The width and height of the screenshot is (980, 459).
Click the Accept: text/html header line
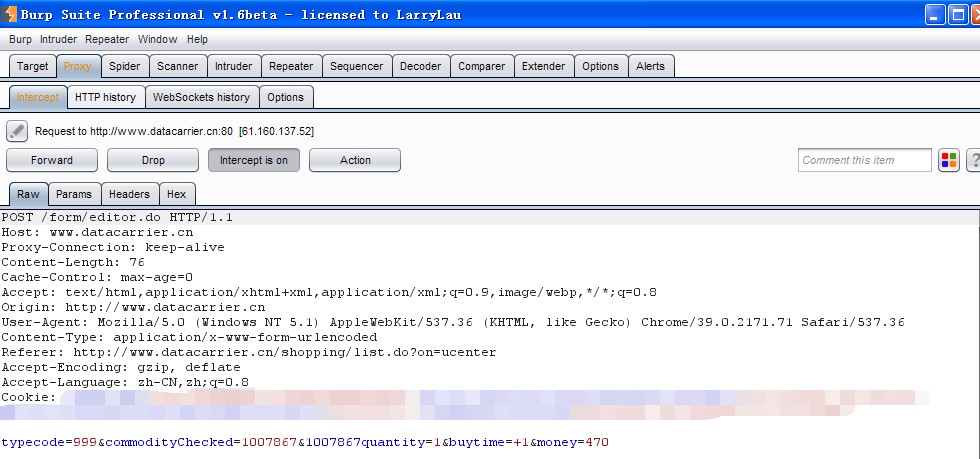[x=329, y=293]
